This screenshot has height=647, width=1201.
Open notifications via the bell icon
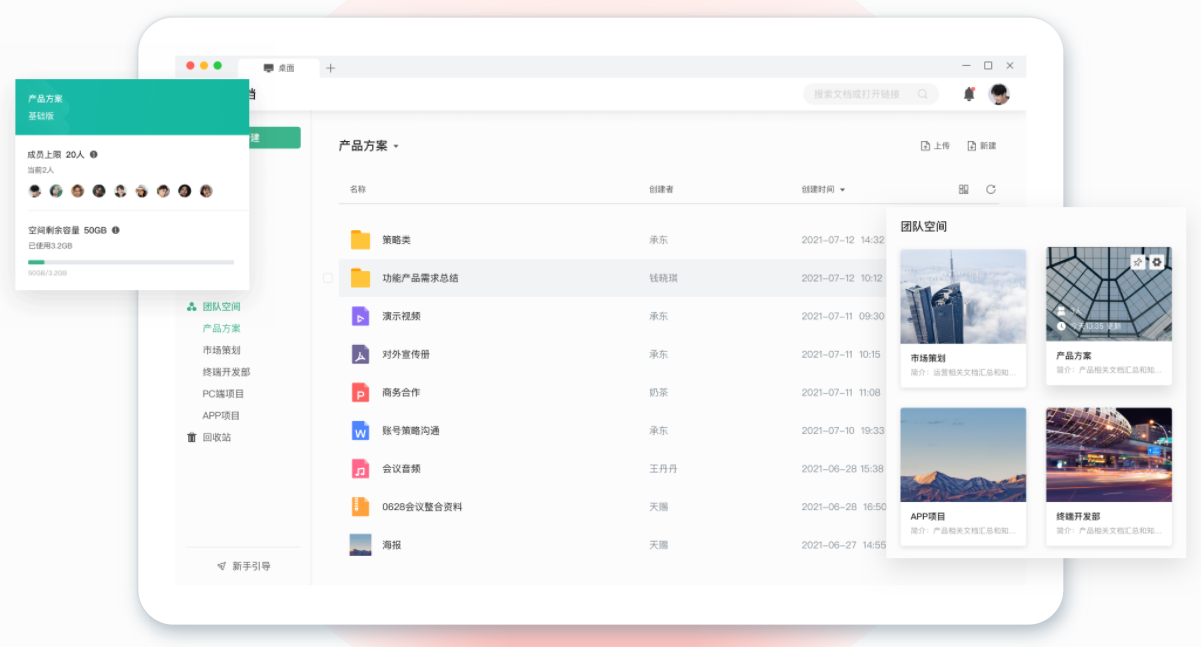(x=969, y=94)
